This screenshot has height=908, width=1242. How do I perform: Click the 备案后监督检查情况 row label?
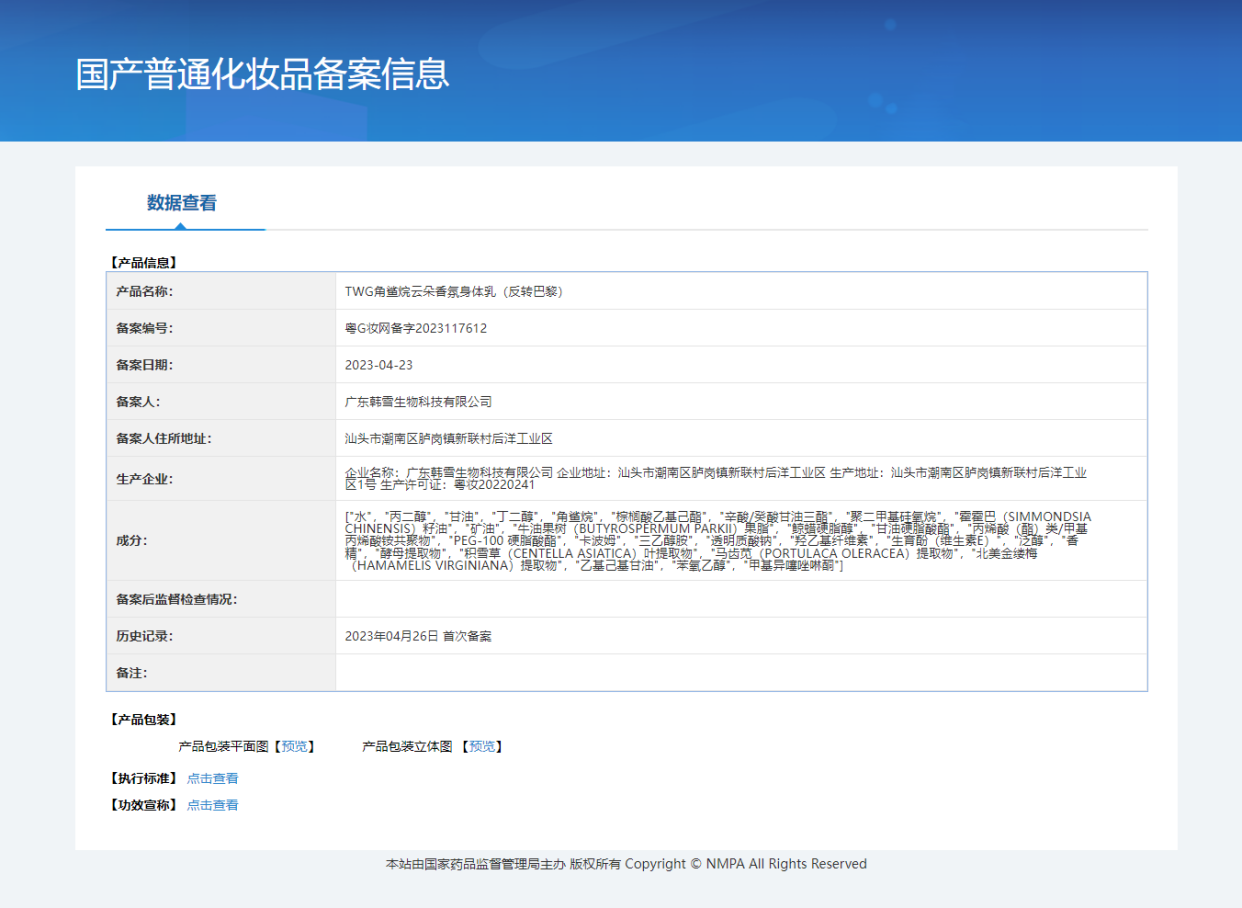pos(177,600)
